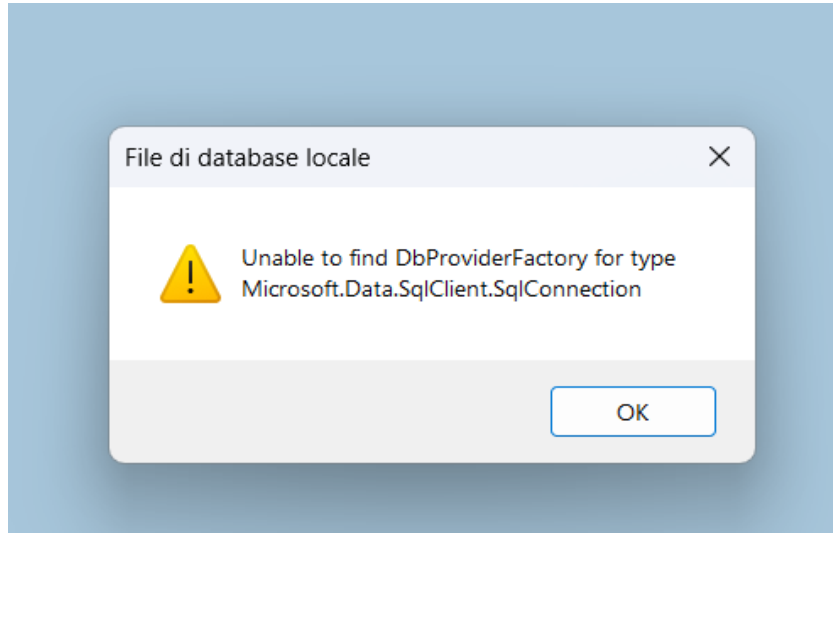Click the OK button
Image resolution: width=833 pixels, height=644 pixels.
(632, 412)
